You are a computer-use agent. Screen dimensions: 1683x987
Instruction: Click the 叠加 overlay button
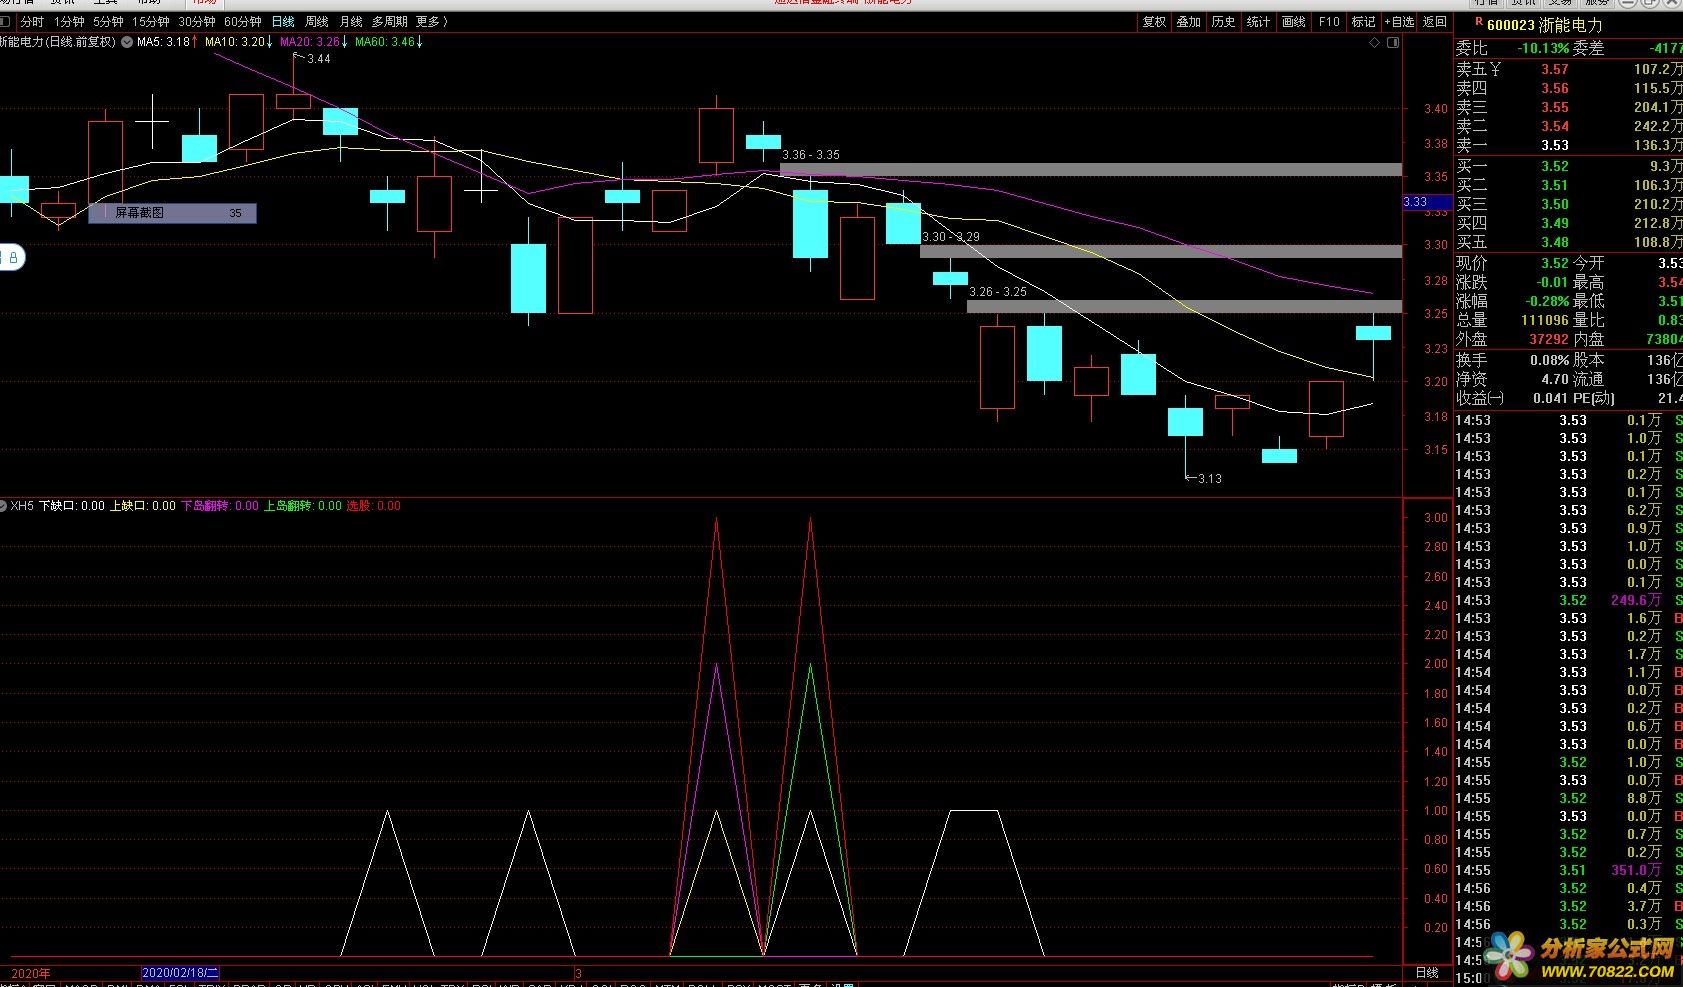pos(1188,22)
